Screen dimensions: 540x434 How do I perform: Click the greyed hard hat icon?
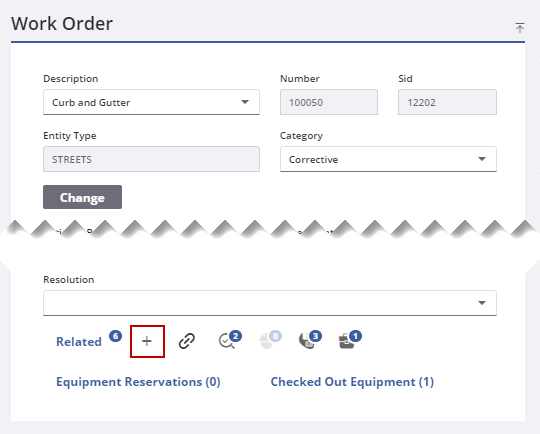point(270,340)
